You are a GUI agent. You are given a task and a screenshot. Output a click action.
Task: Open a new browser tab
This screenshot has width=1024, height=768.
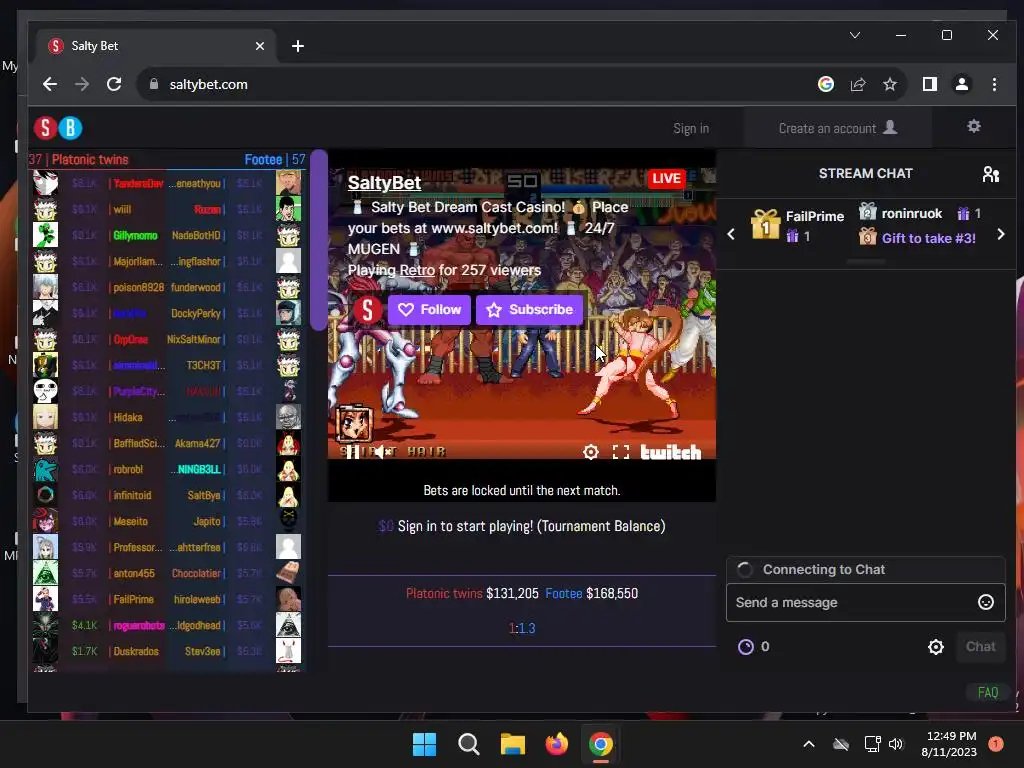point(298,46)
